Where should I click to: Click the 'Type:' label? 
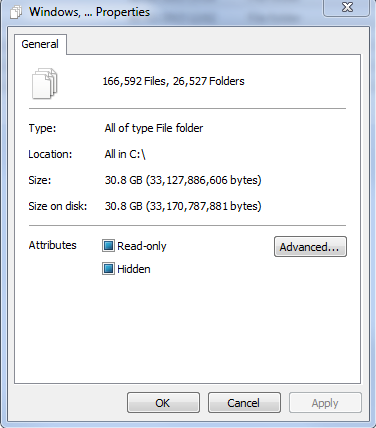[42, 128]
